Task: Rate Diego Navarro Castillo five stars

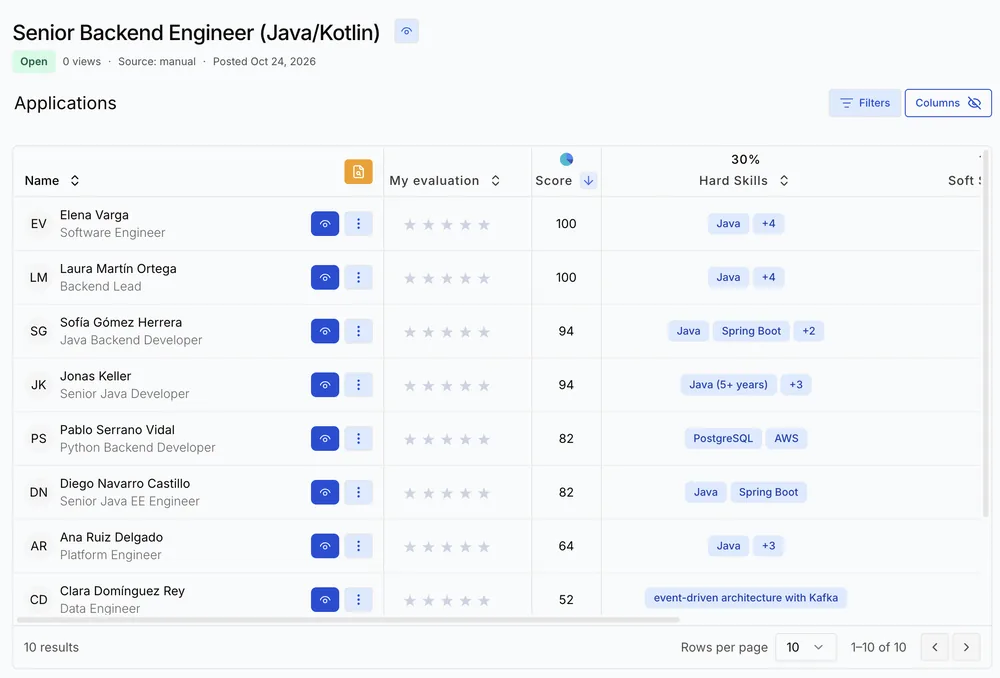Action: [x=484, y=493]
